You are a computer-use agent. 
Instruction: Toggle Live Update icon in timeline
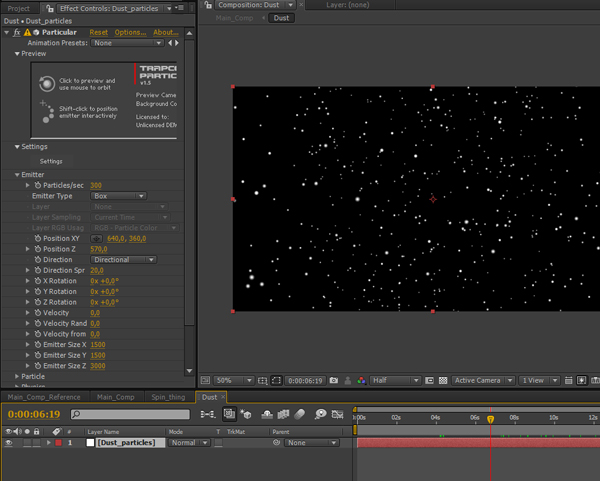tap(229, 414)
